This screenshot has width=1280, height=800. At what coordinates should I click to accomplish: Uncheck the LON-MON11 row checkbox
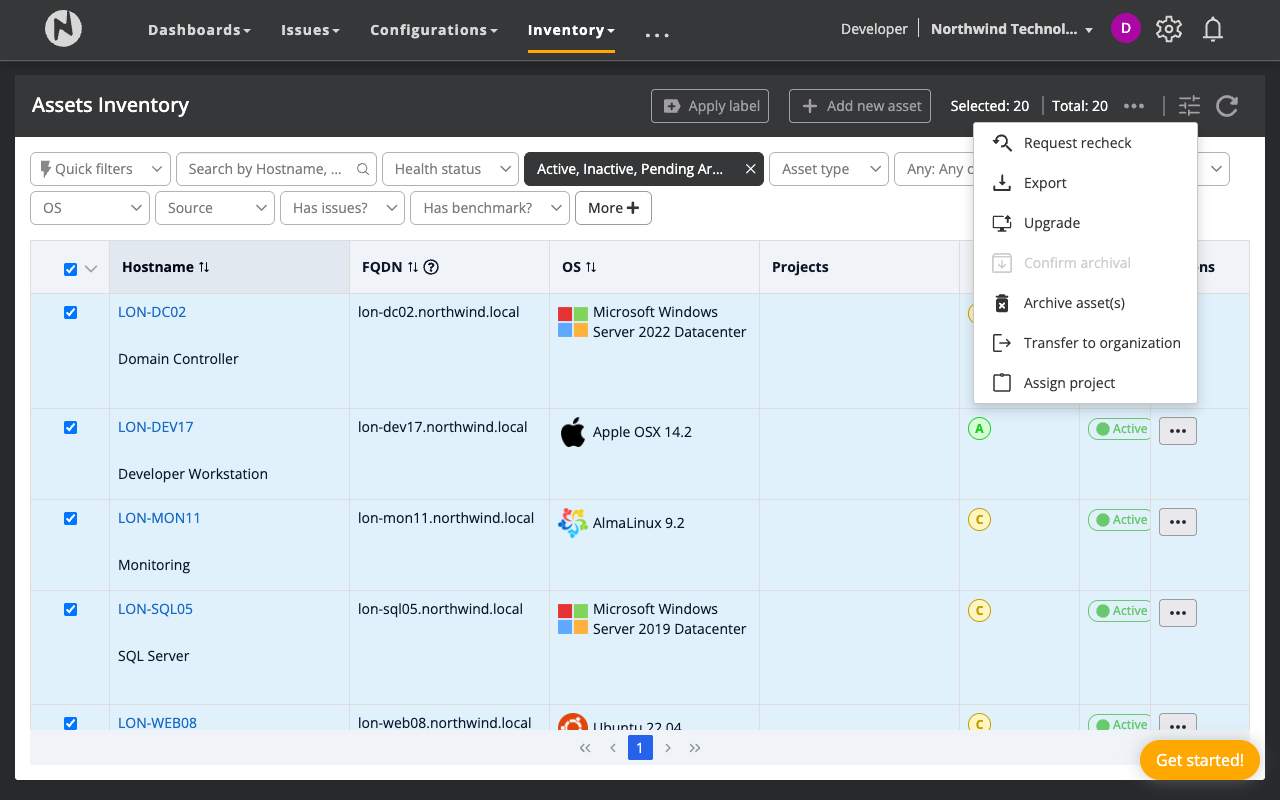click(x=70, y=518)
